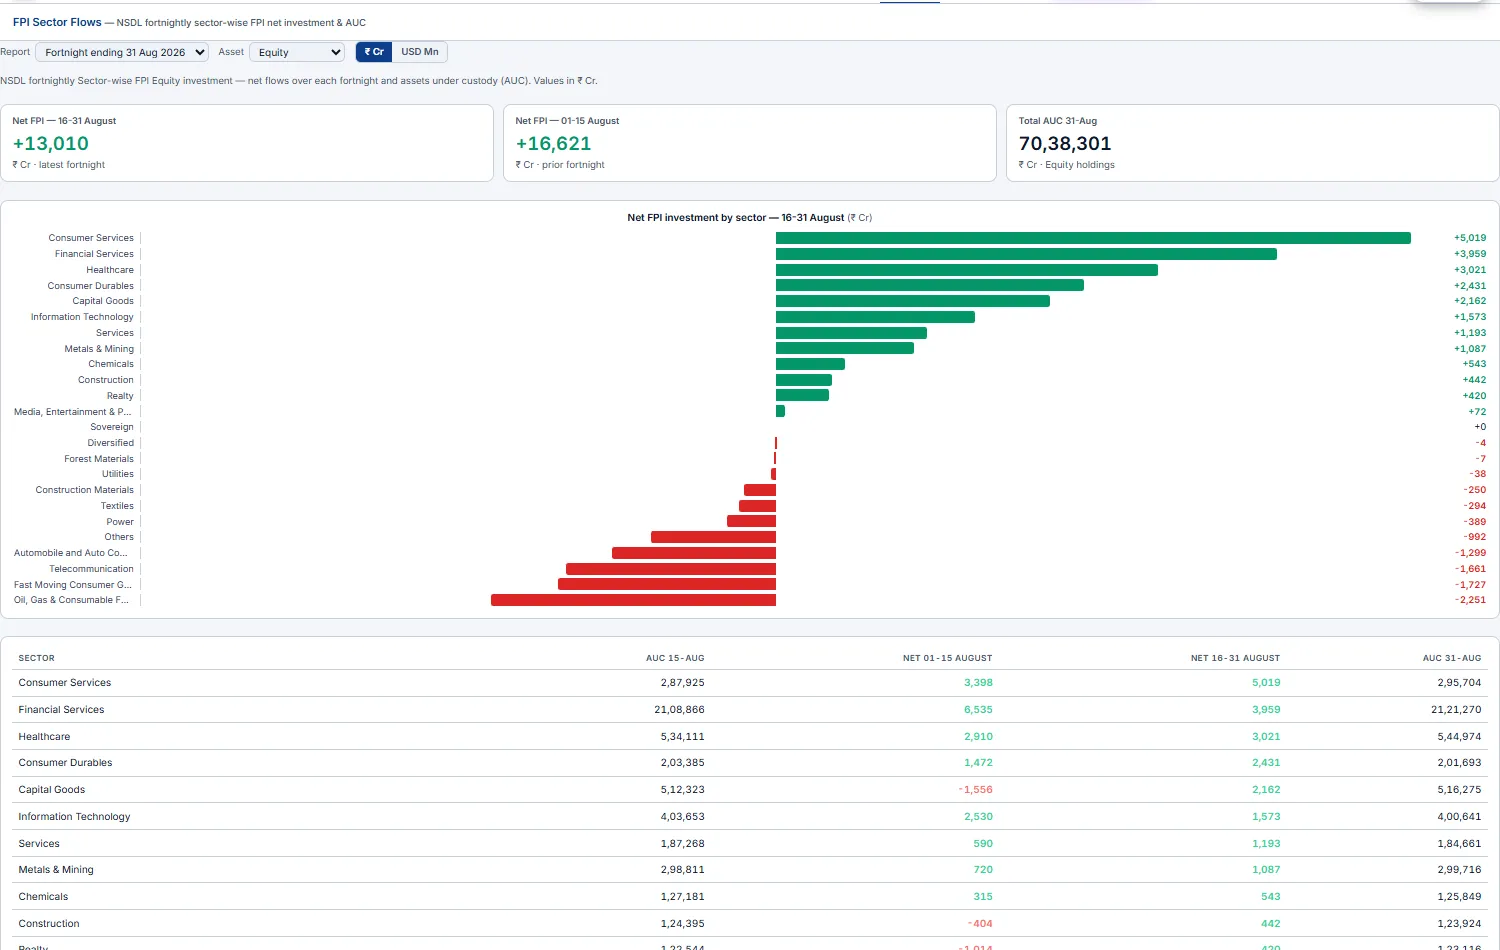Open the Asset Equity dropdown
This screenshot has height=950, width=1500.
click(x=297, y=52)
